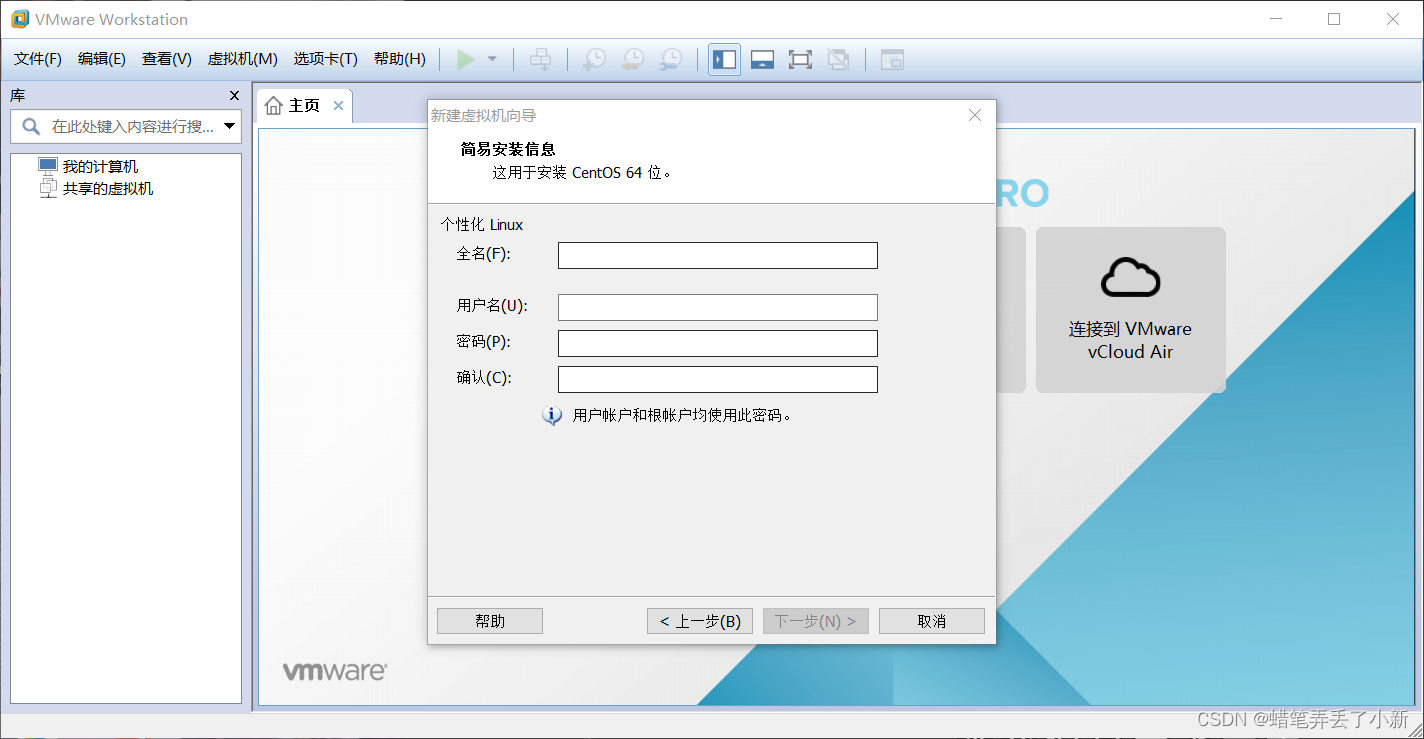Toggle the library sidebar view icon
1424x739 pixels.
tap(724, 60)
